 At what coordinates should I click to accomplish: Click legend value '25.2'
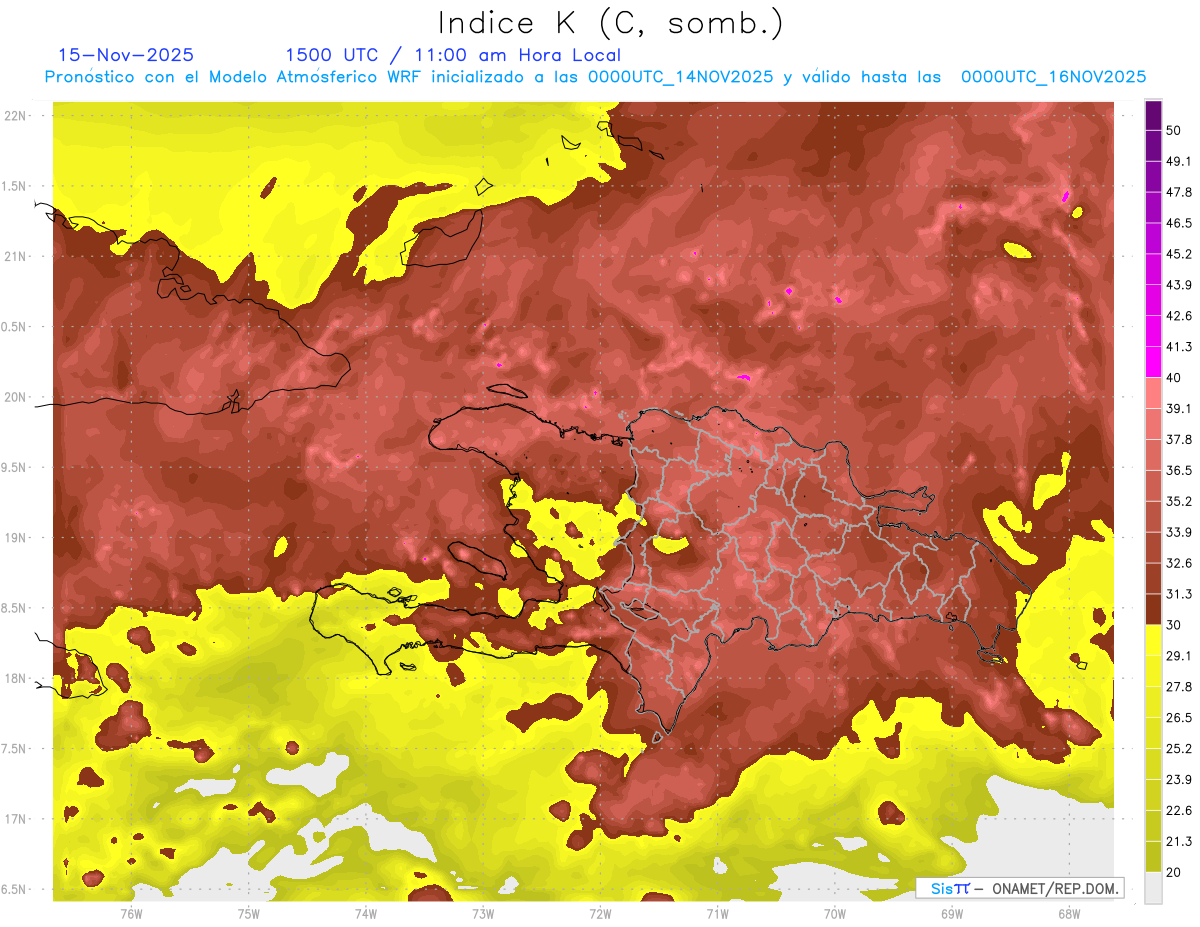[1179, 749]
